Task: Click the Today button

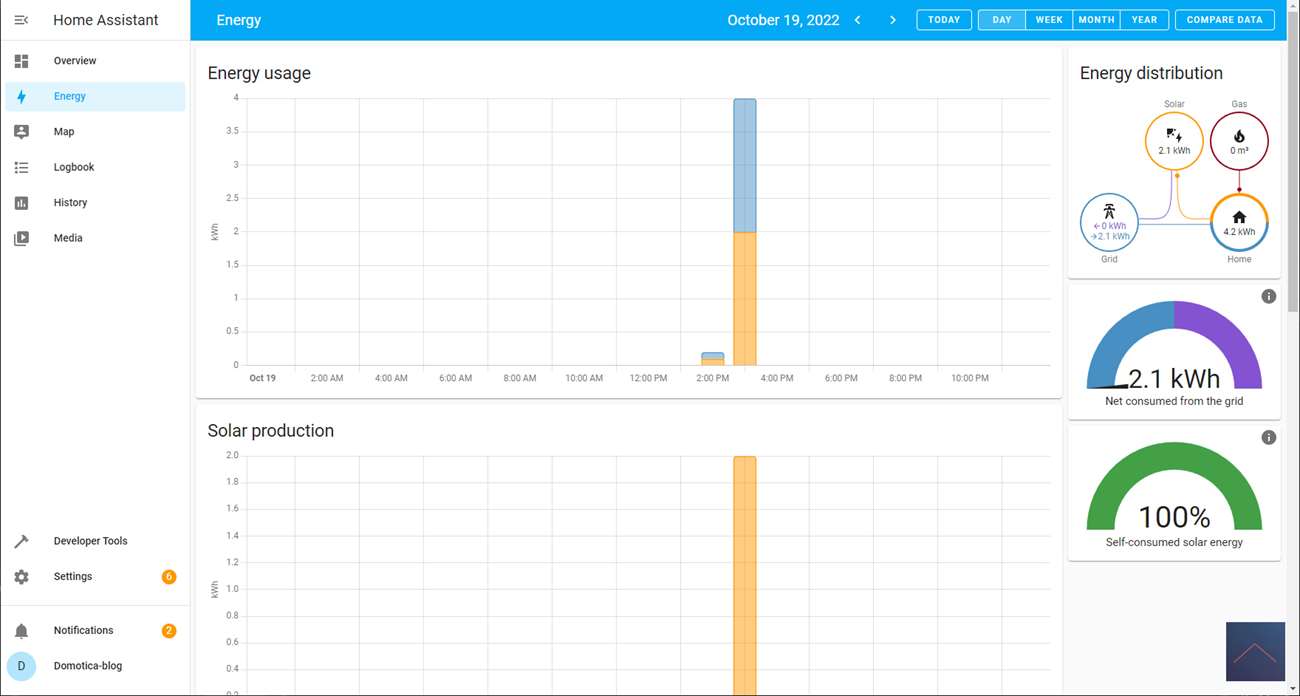Action: click(x=943, y=20)
